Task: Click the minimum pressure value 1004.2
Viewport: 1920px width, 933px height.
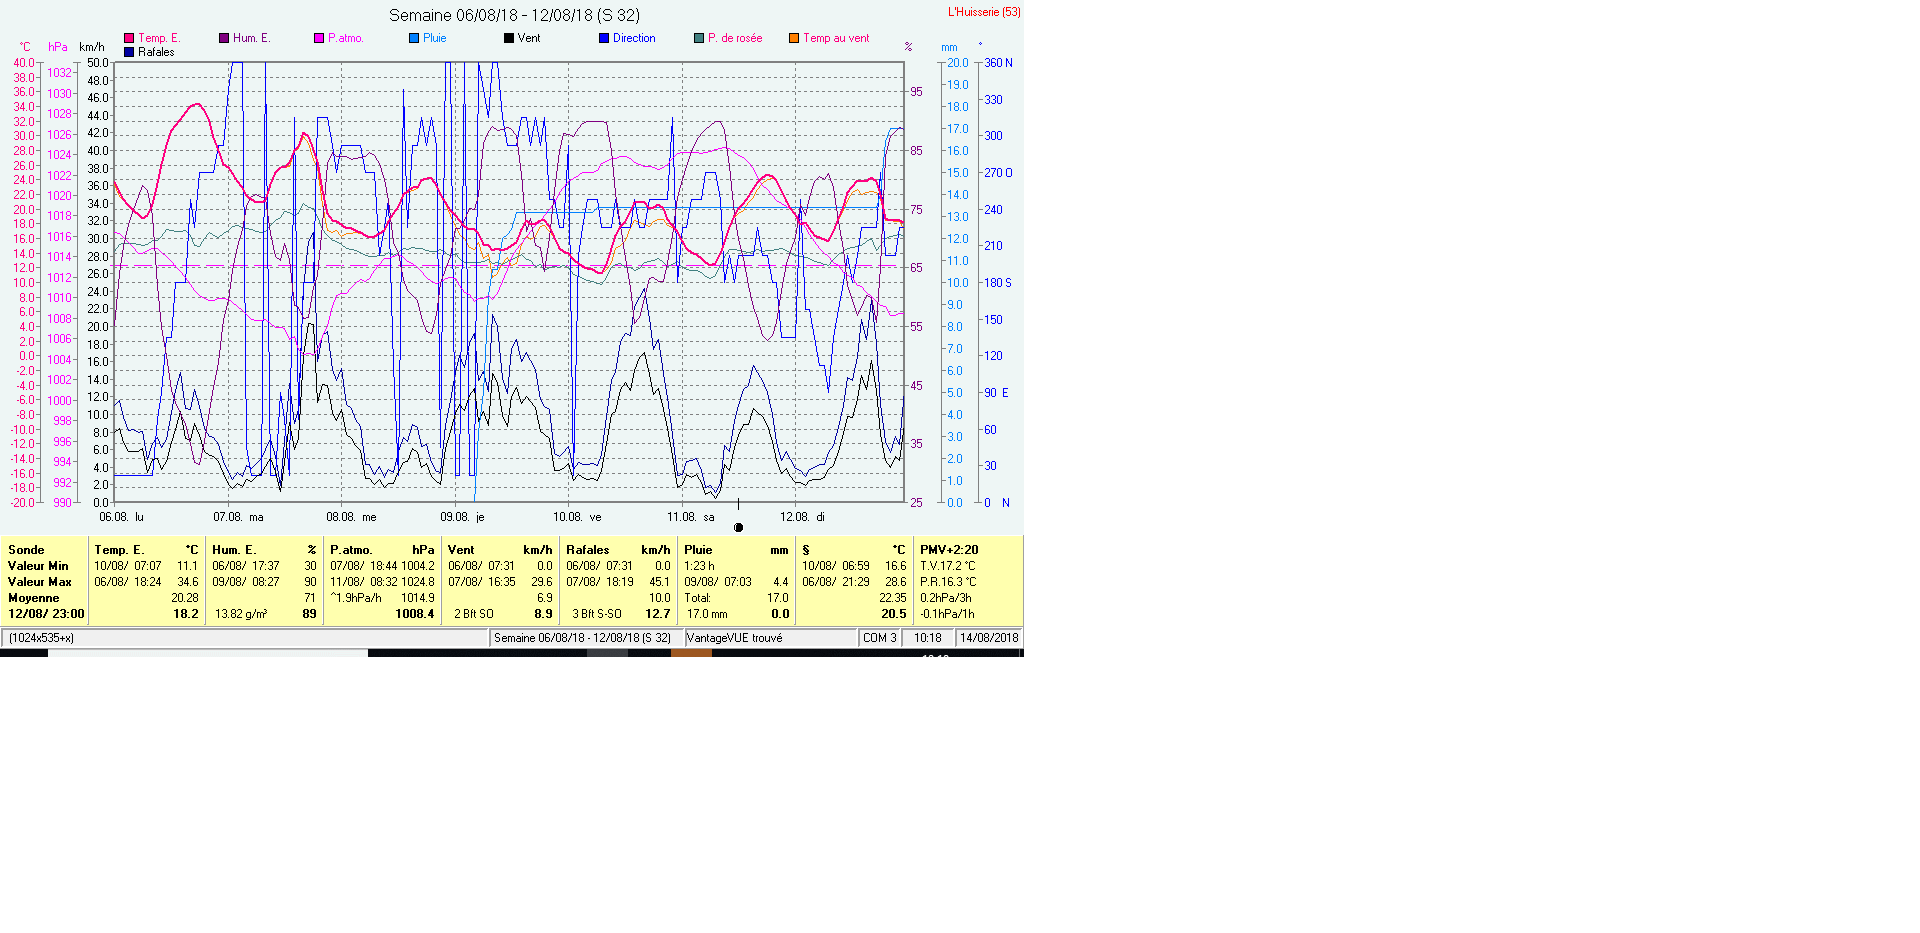Action: pos(418,566)
